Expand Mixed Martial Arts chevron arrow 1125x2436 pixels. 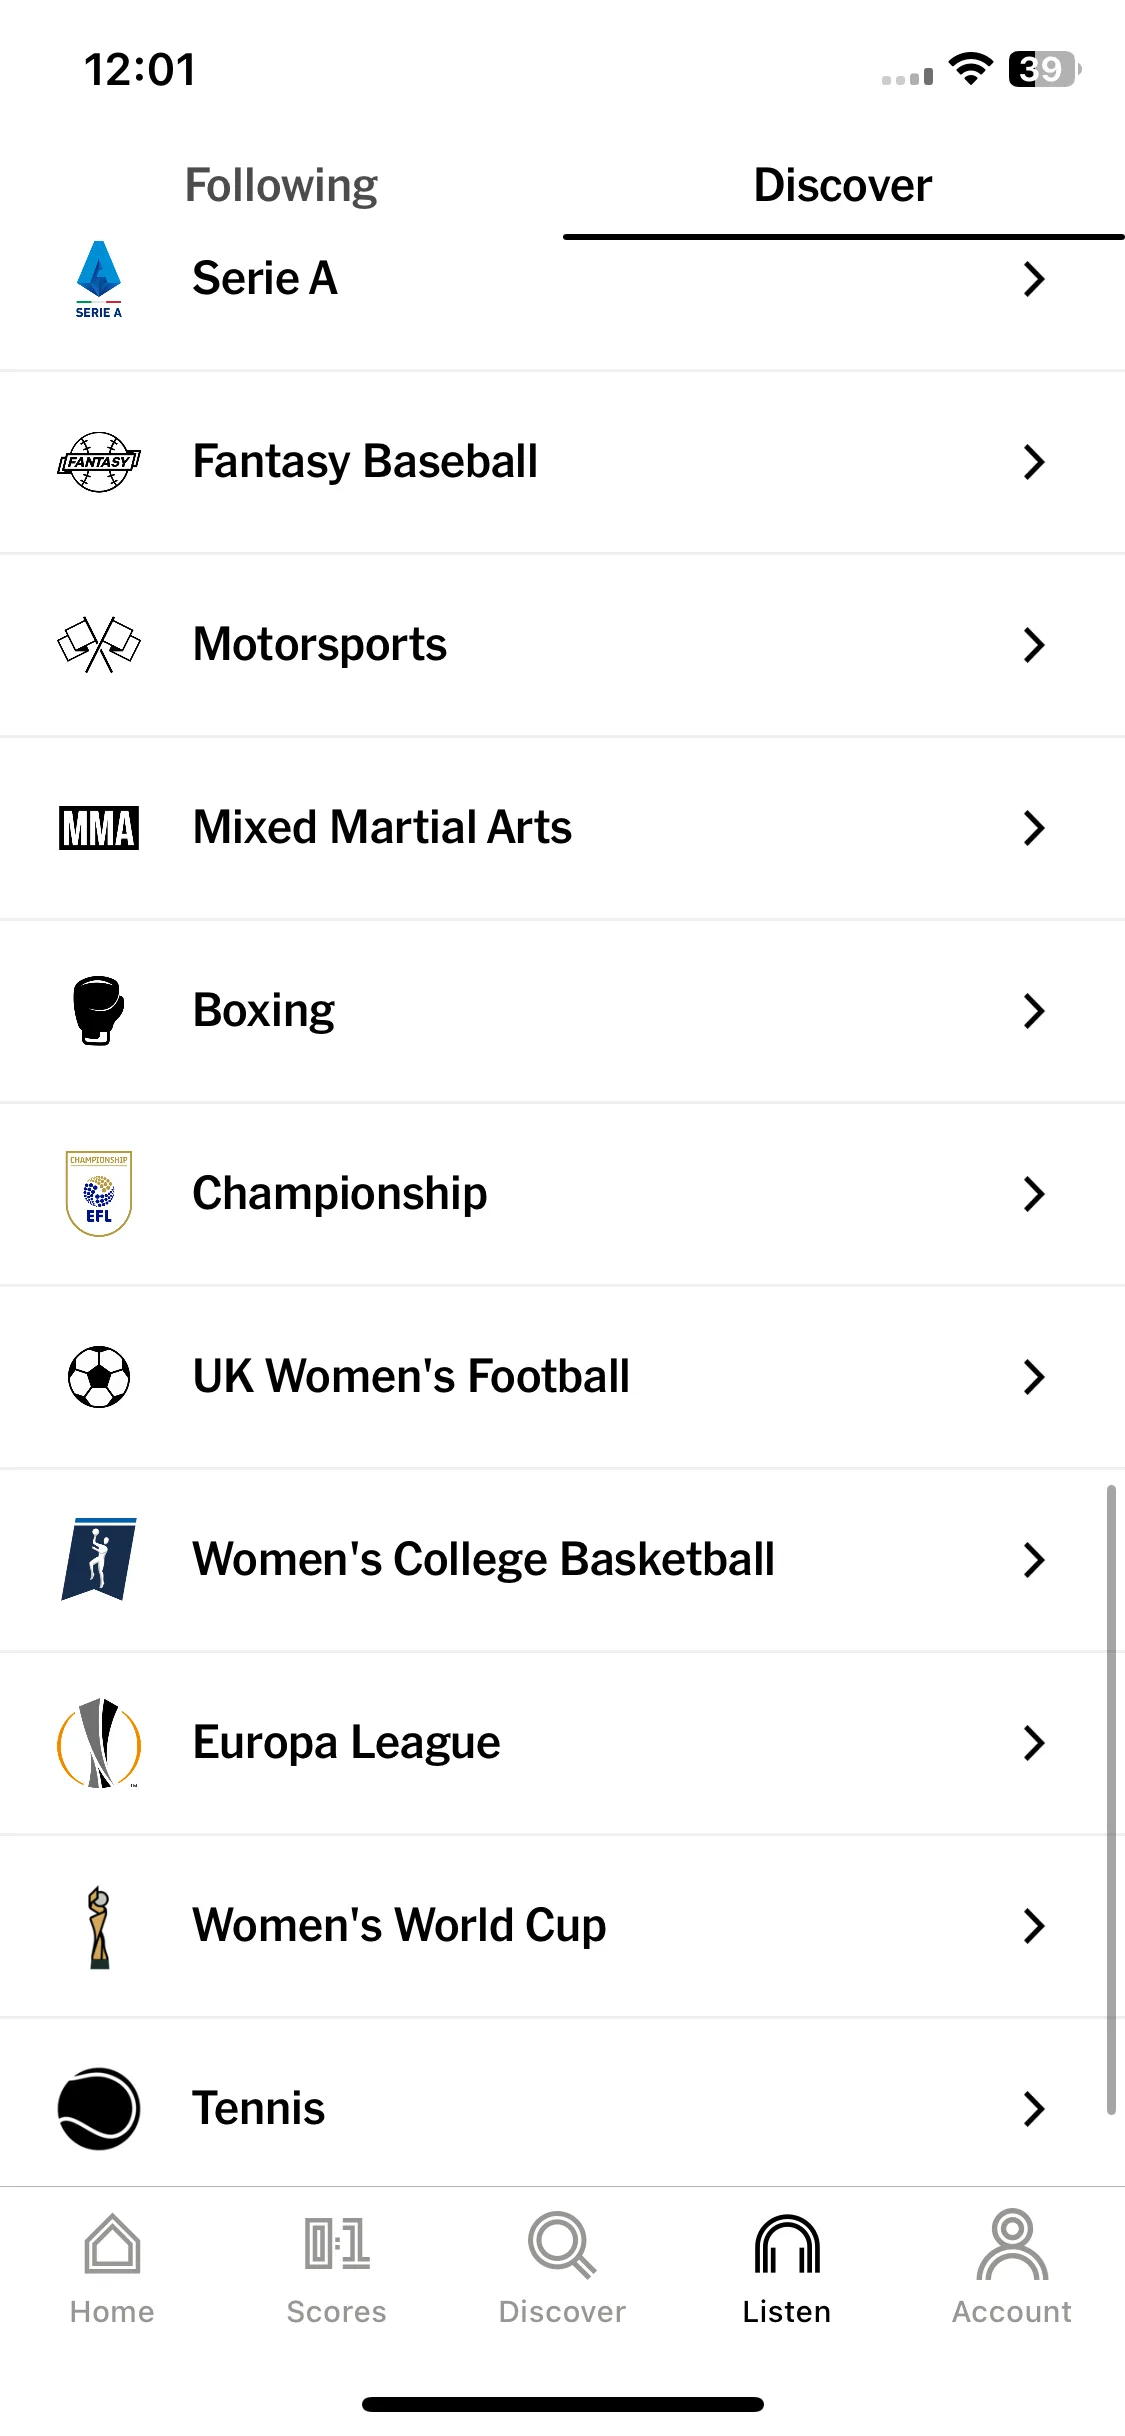tap(1034, 828)
